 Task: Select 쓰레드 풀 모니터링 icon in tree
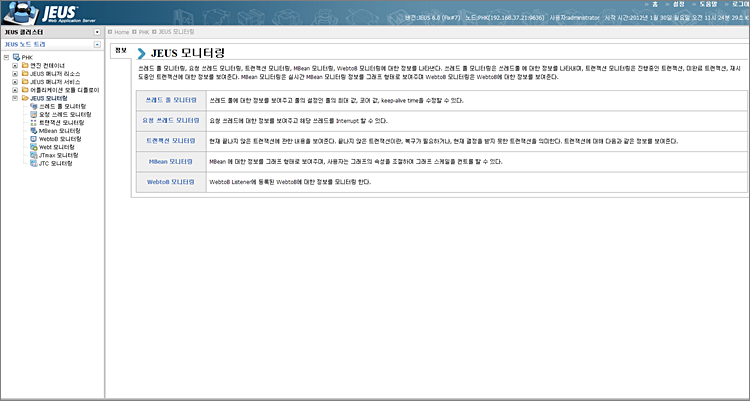33,106
